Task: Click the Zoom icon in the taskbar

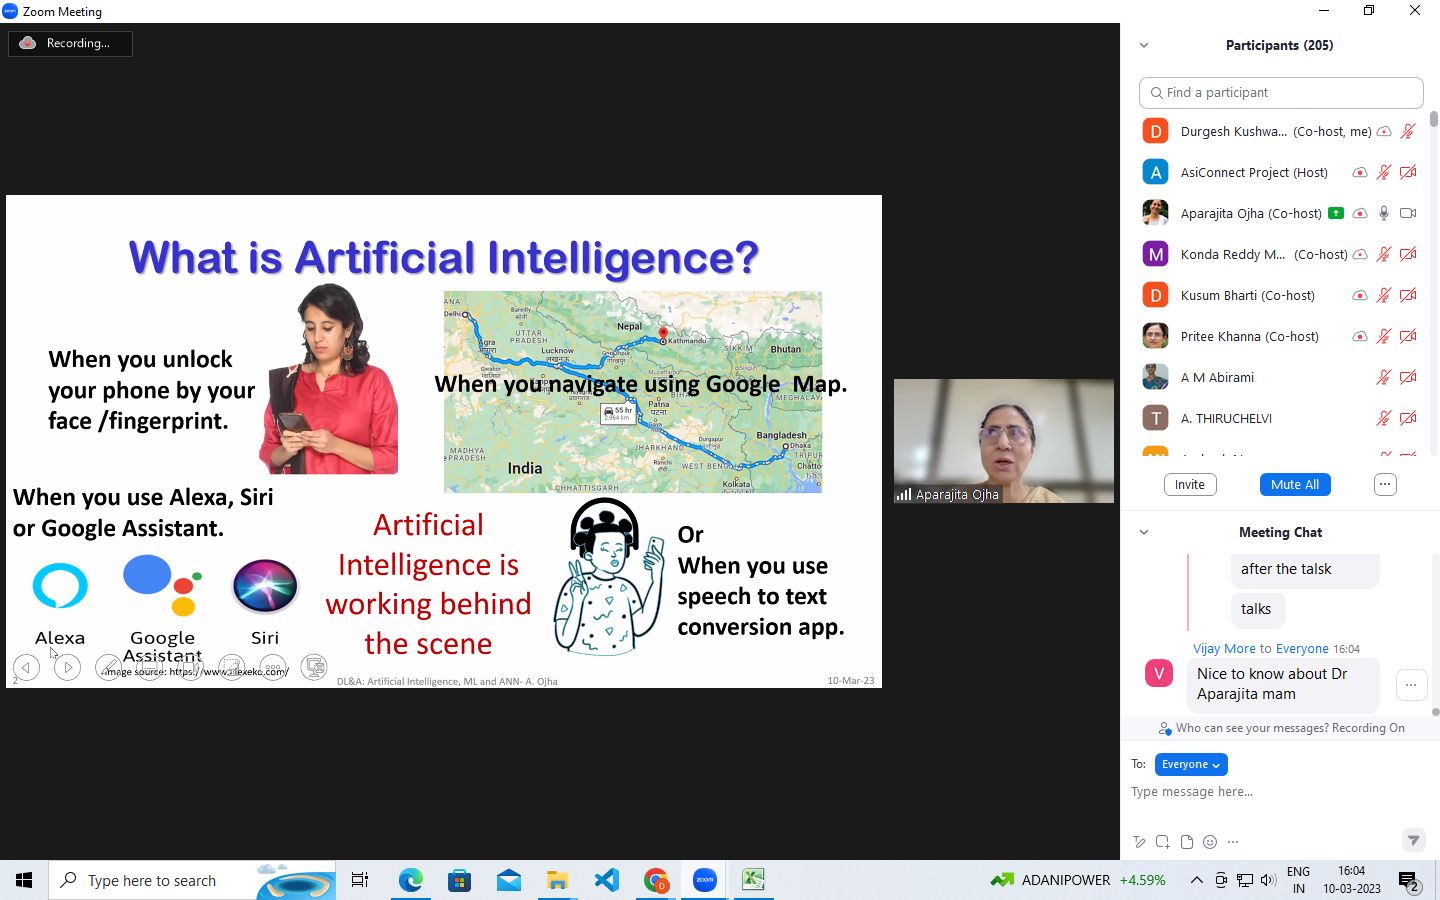Action: click(x=705, y=880)
